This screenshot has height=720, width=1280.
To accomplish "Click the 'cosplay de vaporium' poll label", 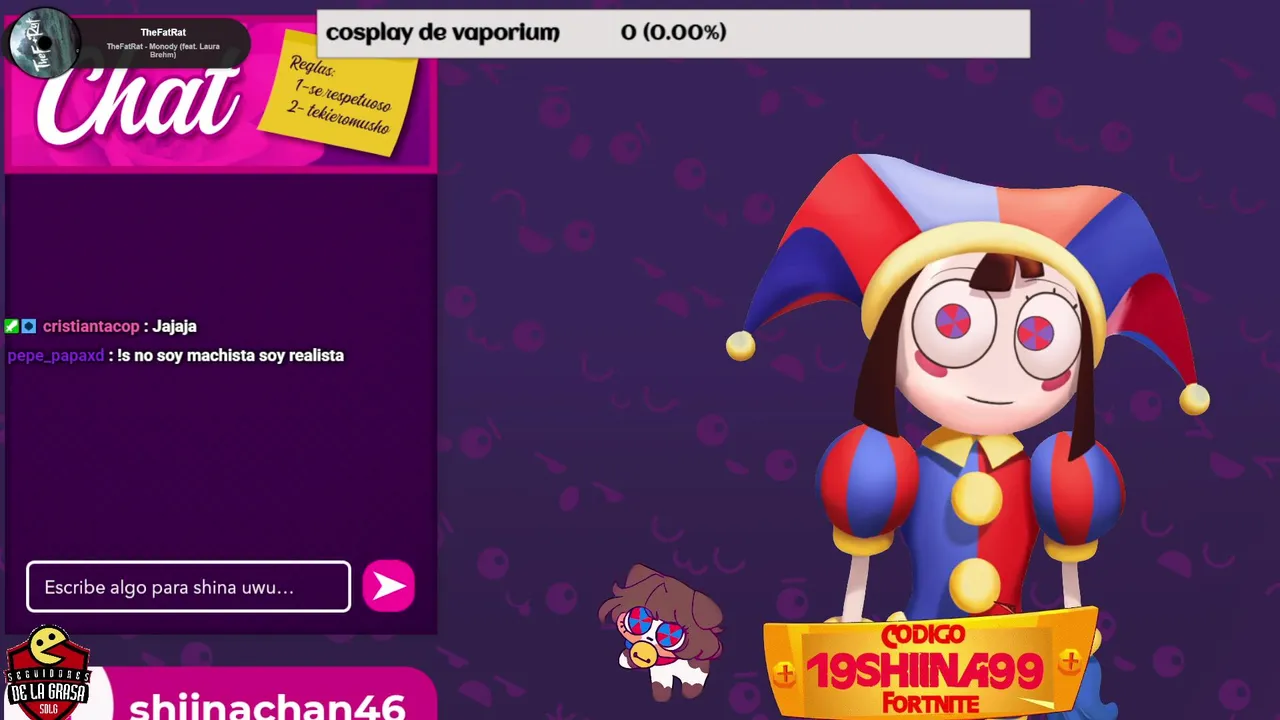I will (442, 32).
